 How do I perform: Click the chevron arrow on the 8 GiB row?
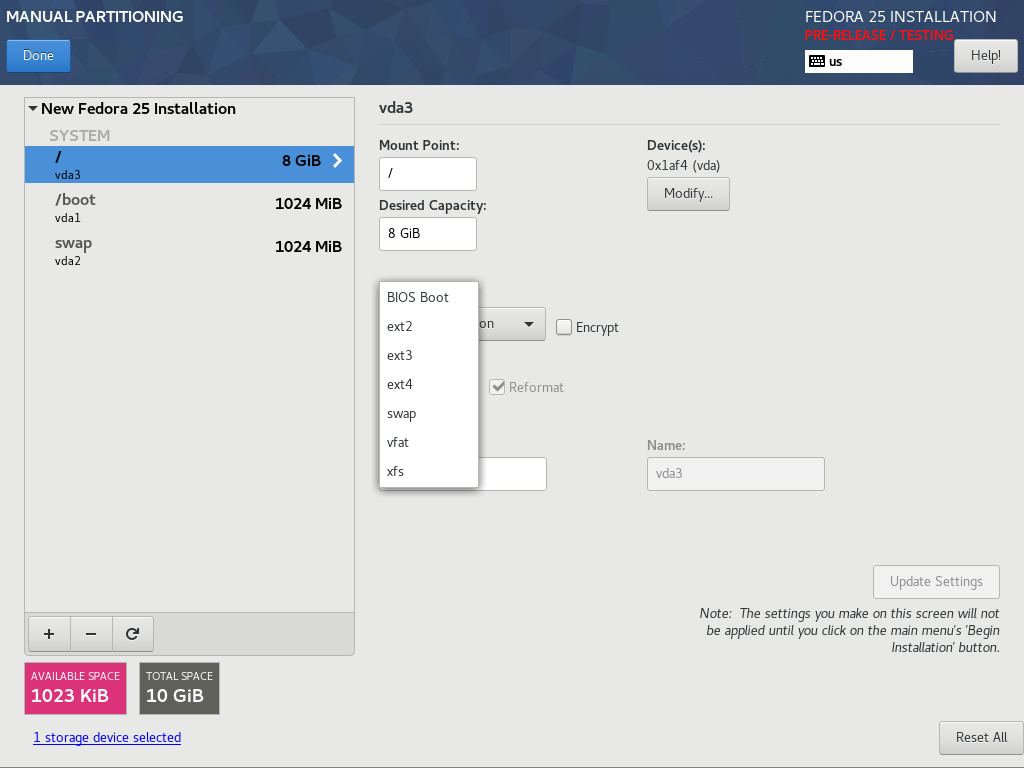coord(338,161)
